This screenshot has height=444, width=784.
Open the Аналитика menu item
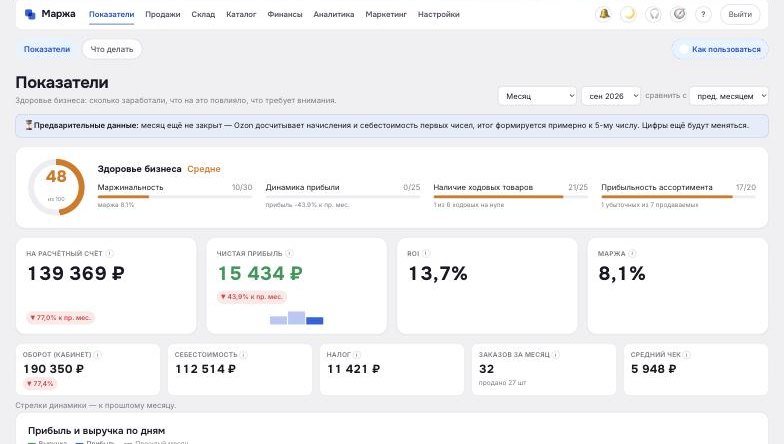(x=334, y=14)
